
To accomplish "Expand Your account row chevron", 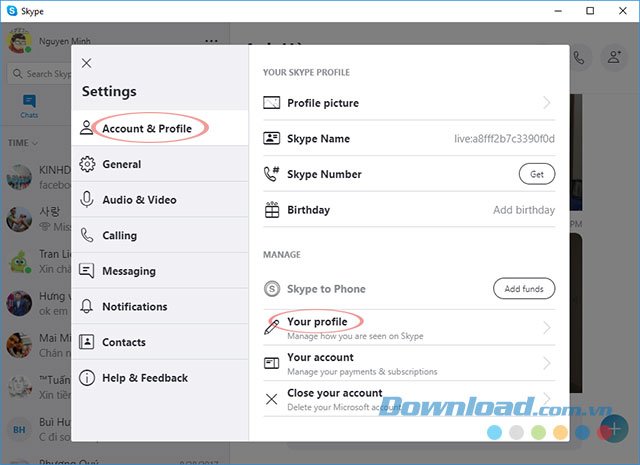I will 547,363.
